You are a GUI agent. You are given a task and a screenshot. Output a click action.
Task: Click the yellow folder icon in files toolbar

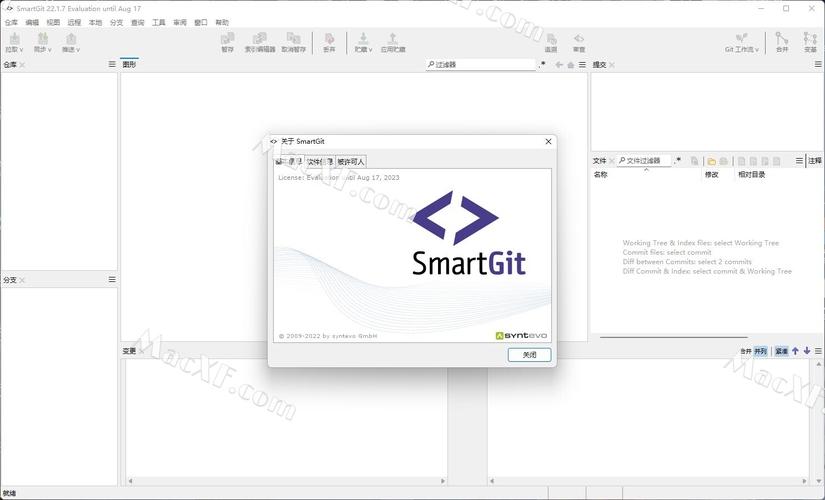[x=711, y=161]
